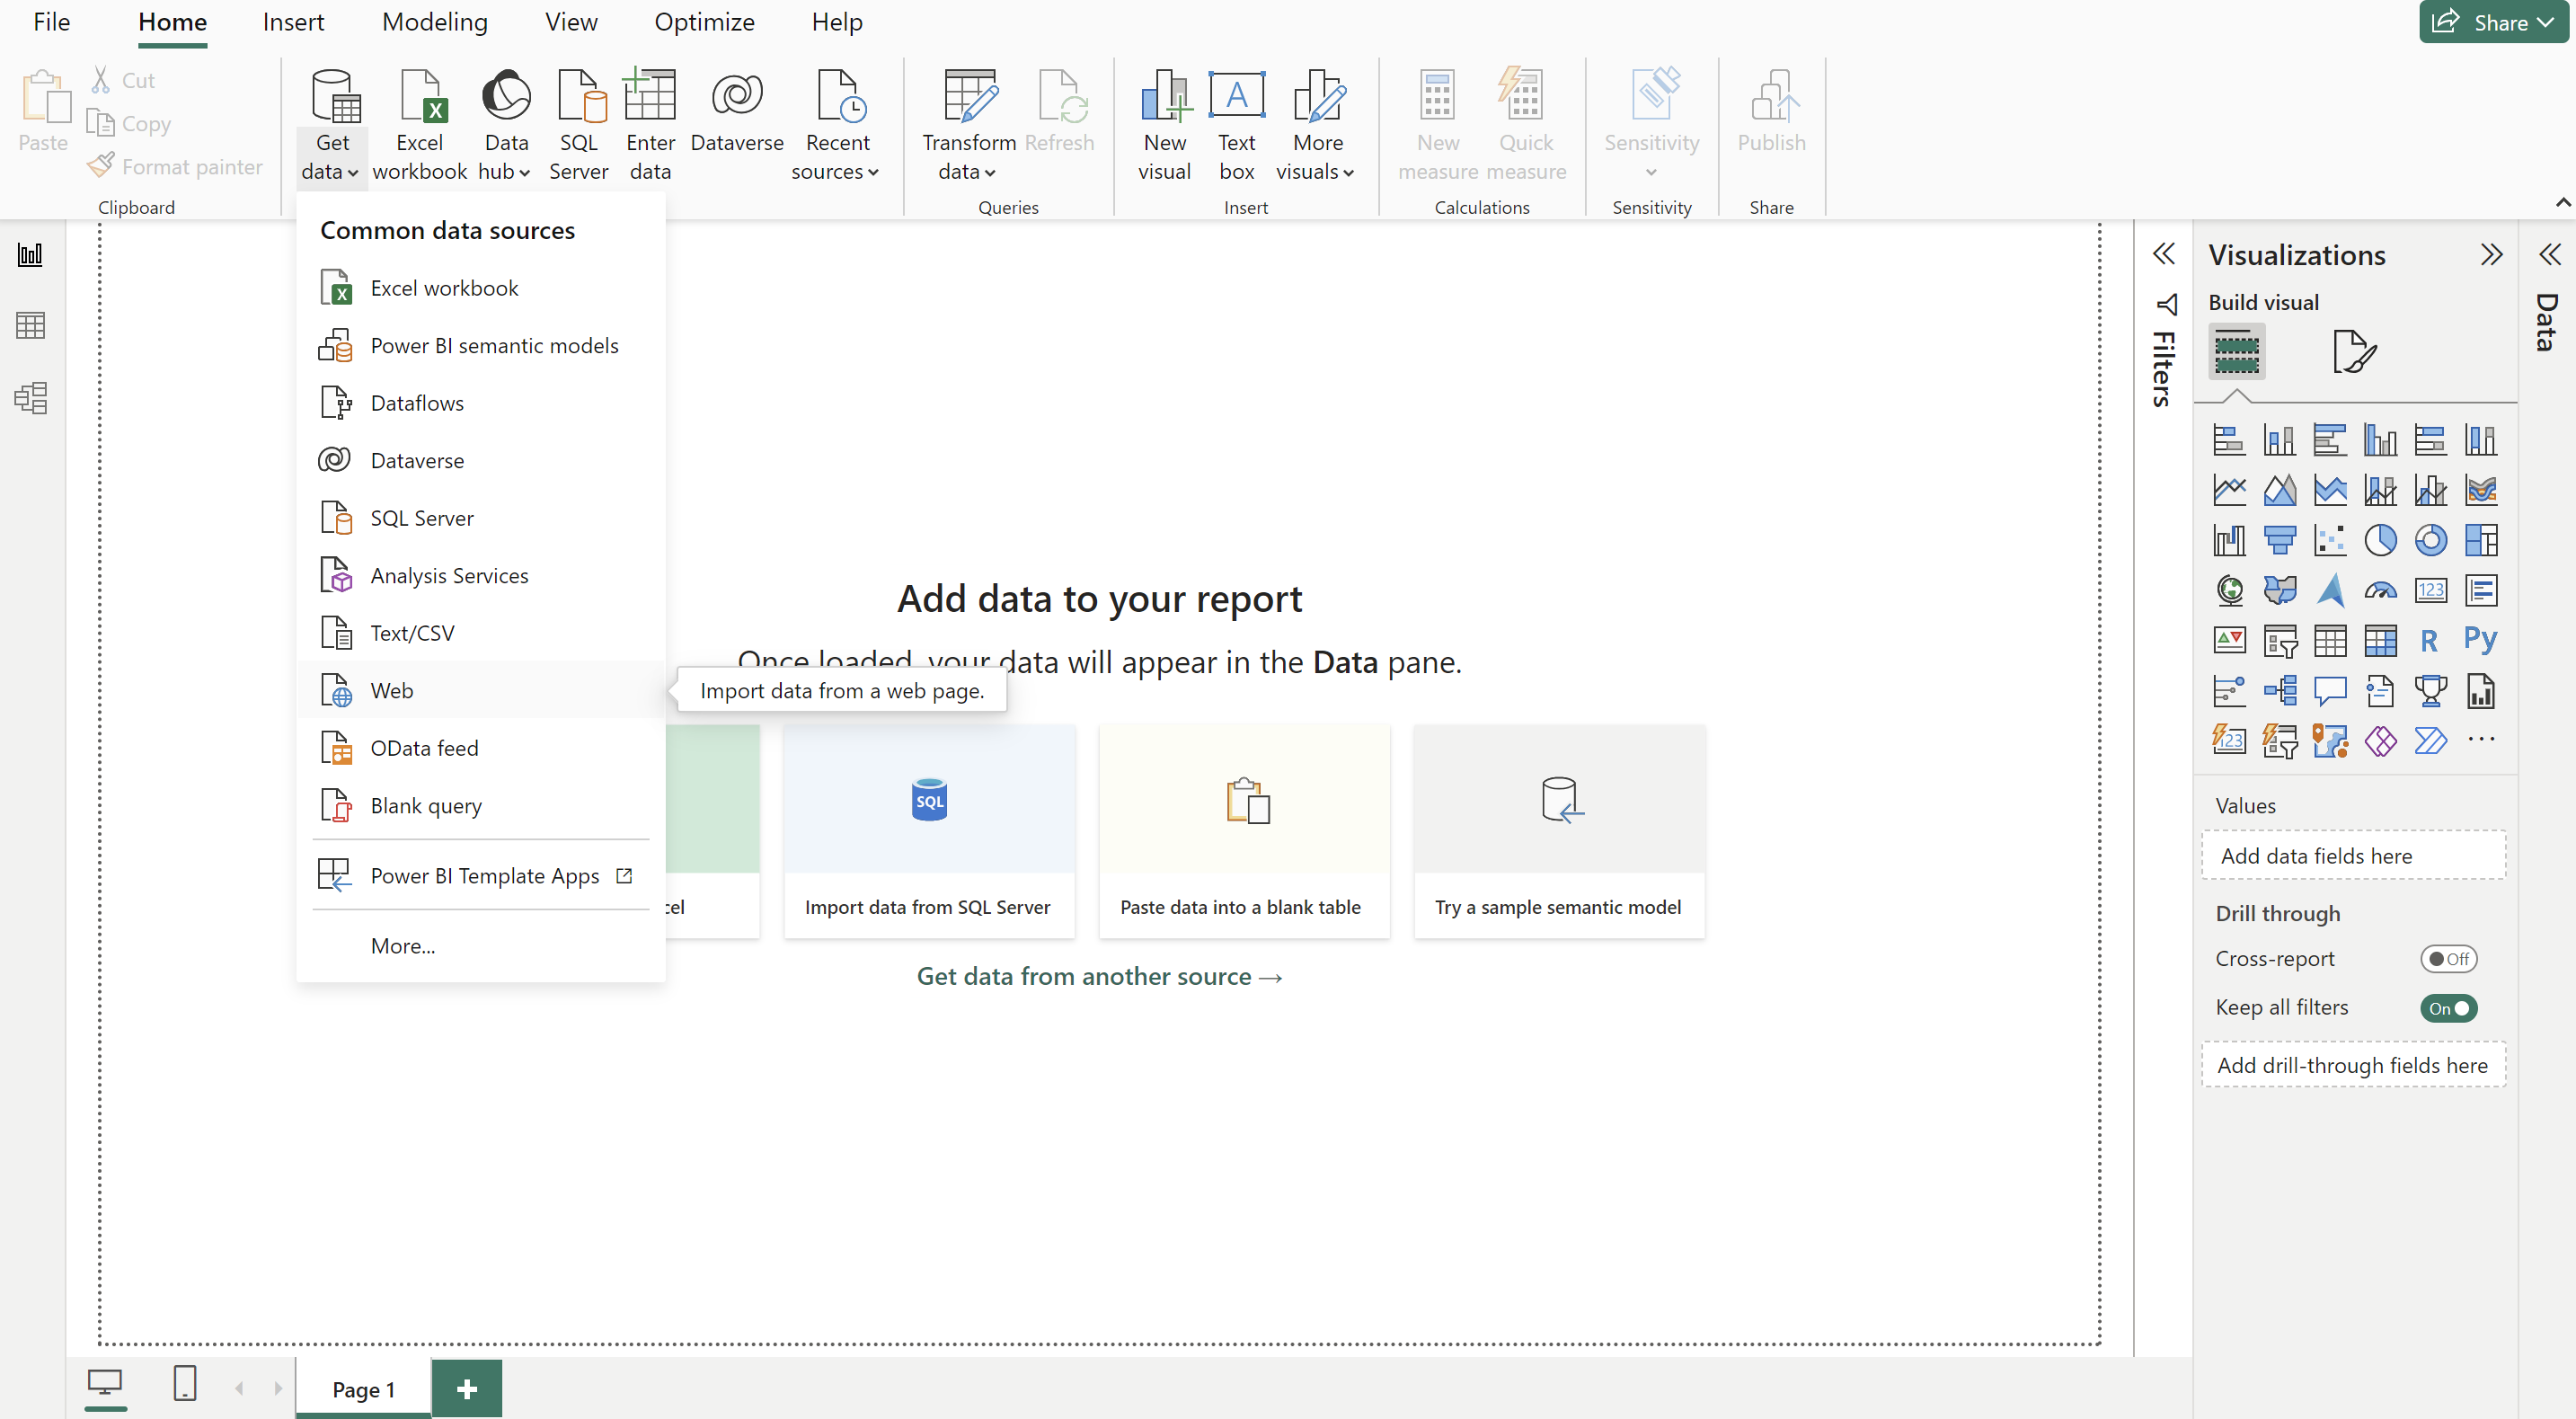Select the gauge visualization icon

tap(2380, 590)
